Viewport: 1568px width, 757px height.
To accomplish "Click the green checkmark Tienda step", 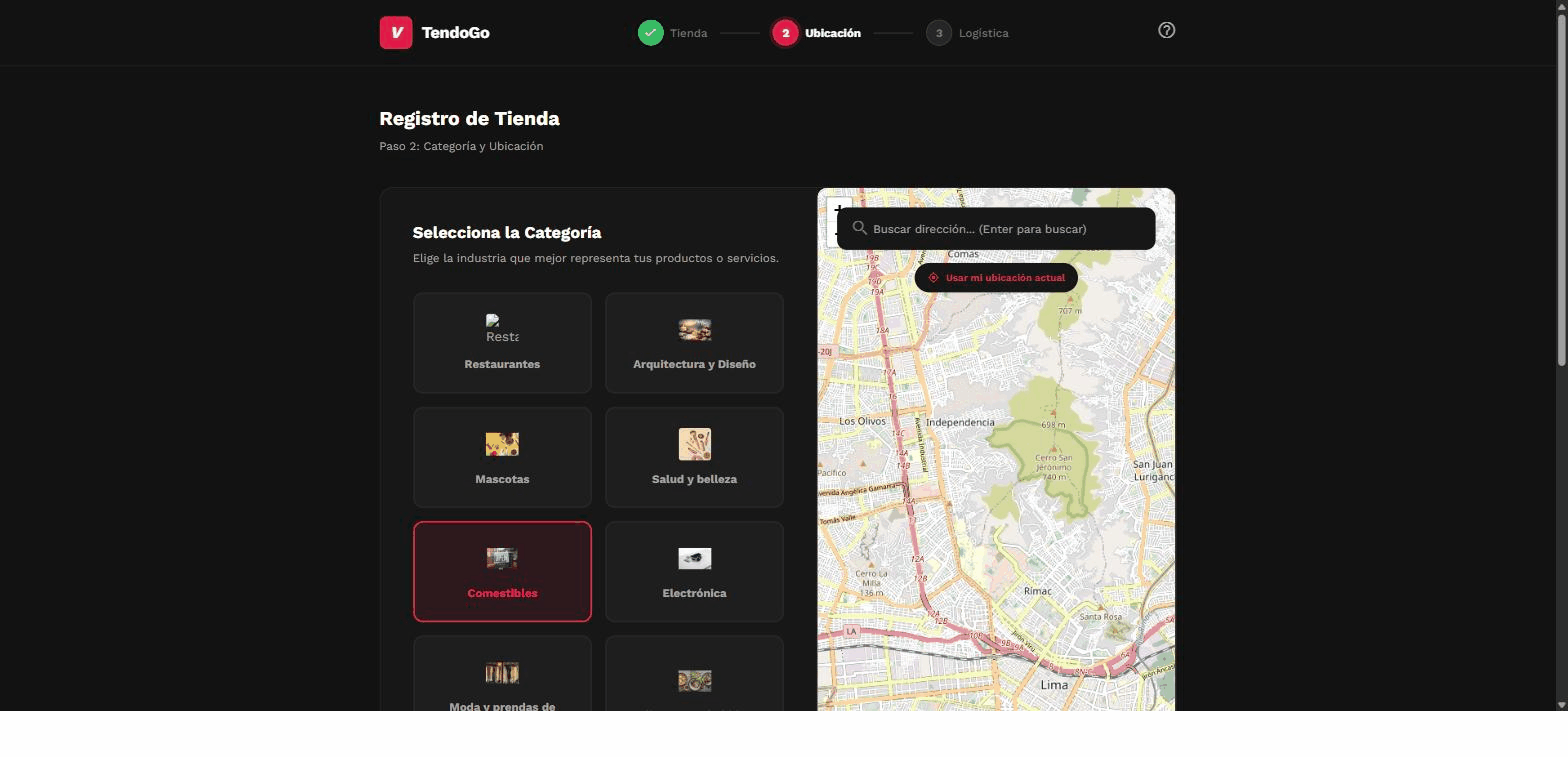I will coord(650,33).
